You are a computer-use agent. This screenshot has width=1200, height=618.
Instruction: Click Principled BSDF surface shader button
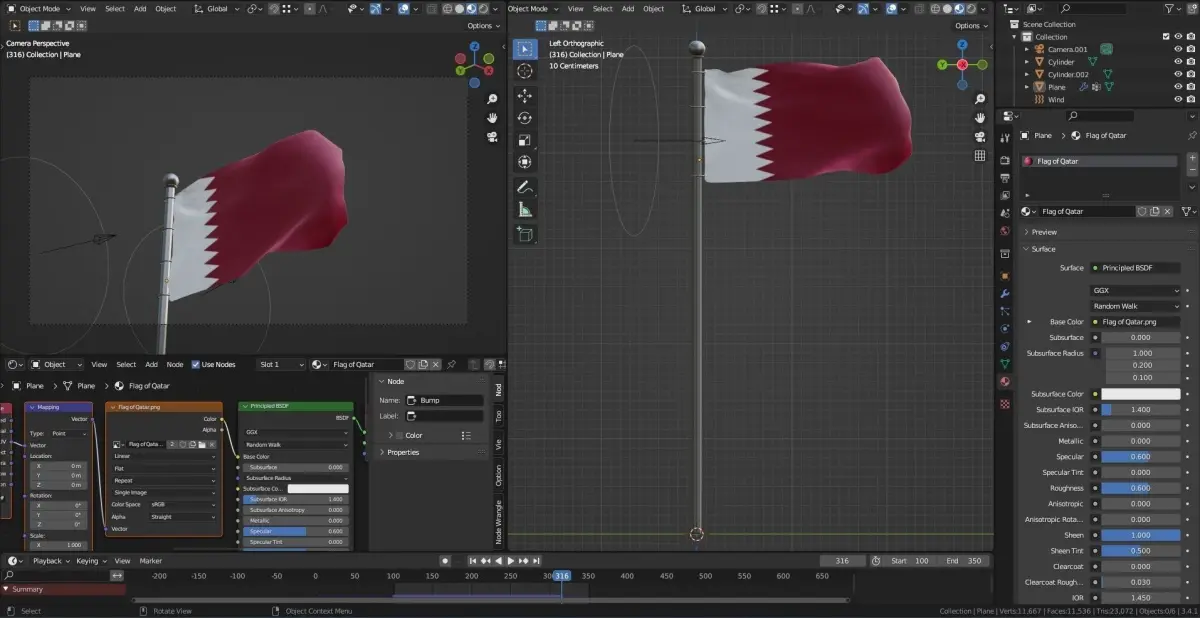pos(1136,268)
